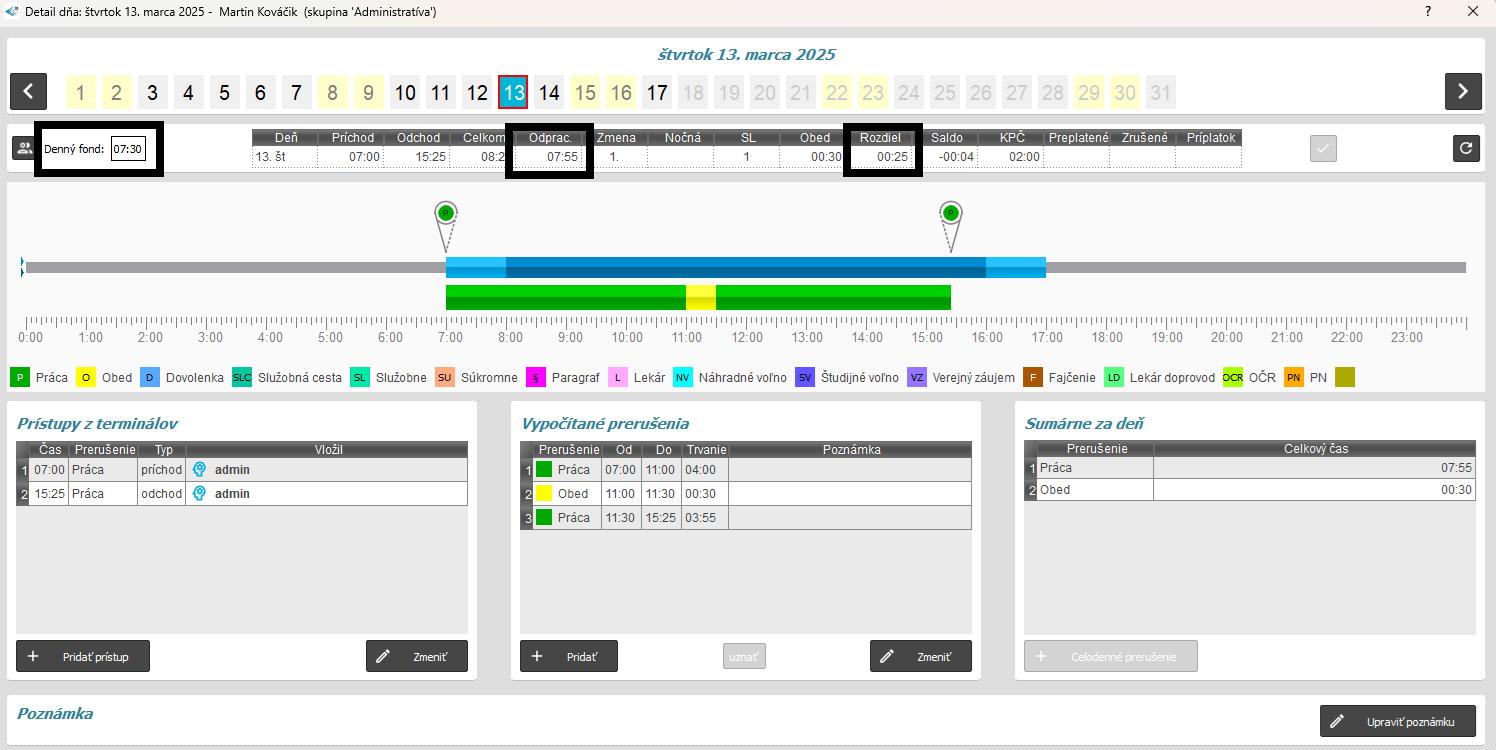Go to previous day with left arrow
Viewport: 1496px width, 750px height.
coord(28,92)
